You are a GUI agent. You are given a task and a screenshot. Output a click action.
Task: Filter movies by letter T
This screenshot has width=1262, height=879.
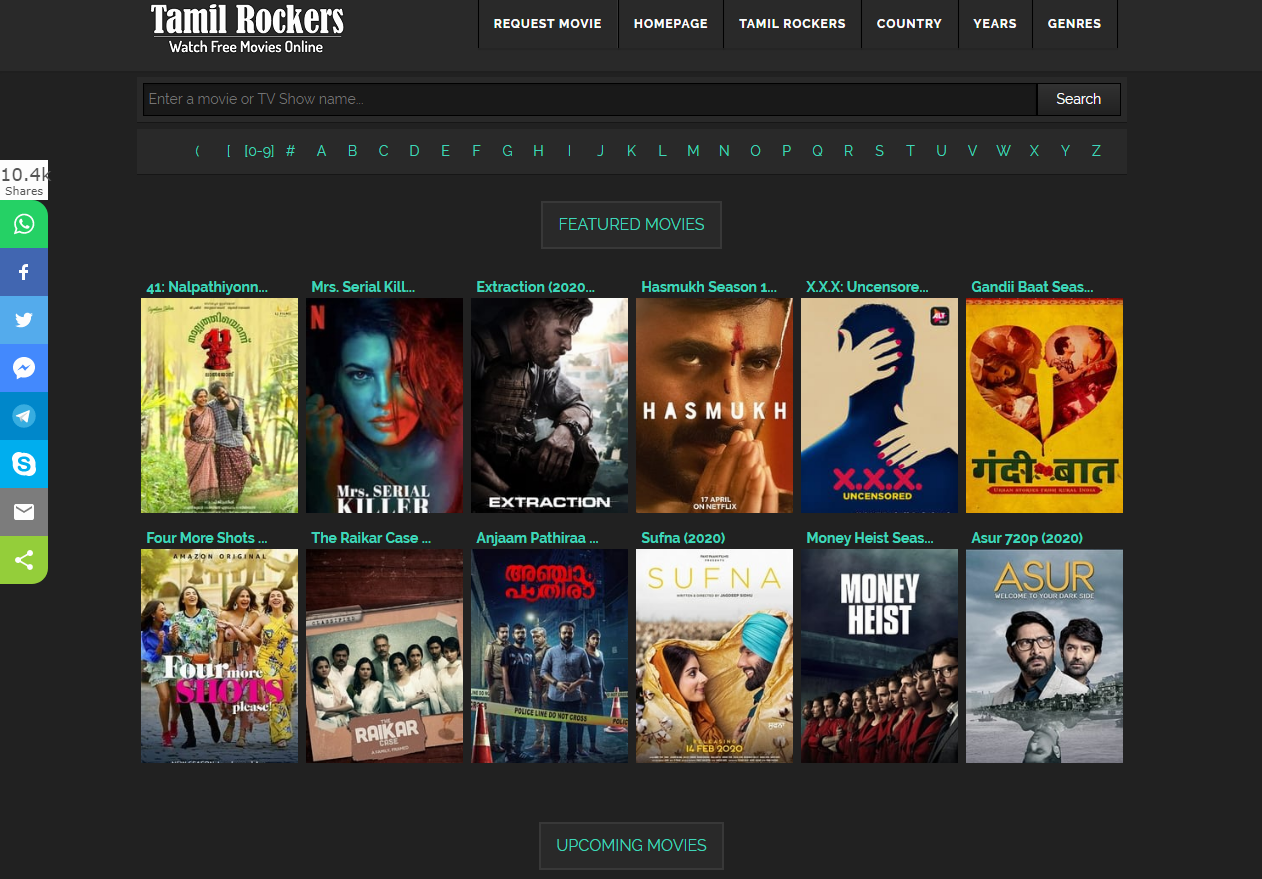pos(910,151)
